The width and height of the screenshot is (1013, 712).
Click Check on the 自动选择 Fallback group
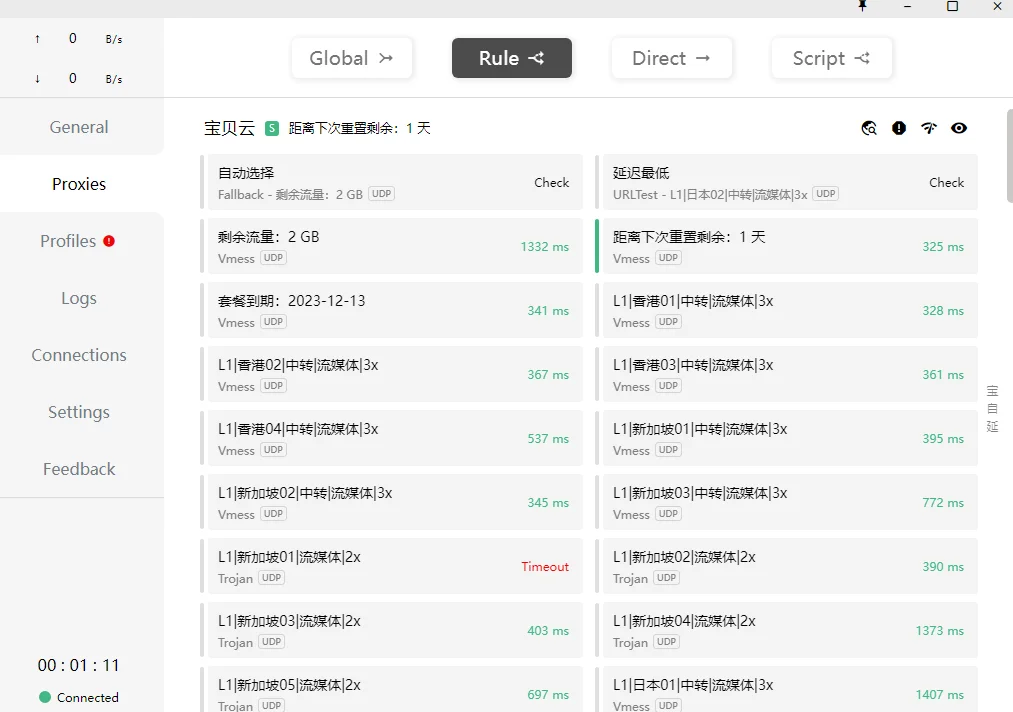[x=551, y=183]
